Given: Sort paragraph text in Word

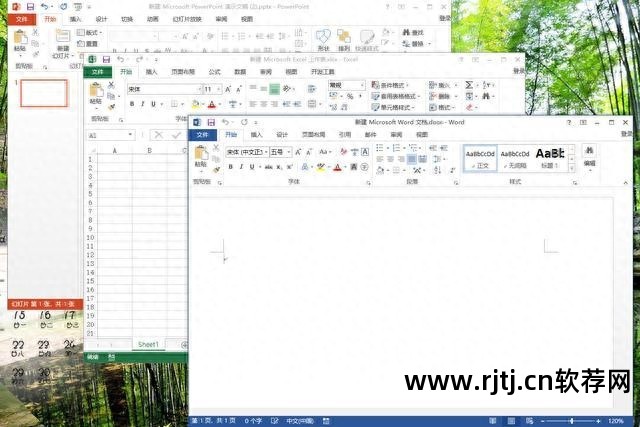Looking at the screenshot, I should tap(438, 169).
